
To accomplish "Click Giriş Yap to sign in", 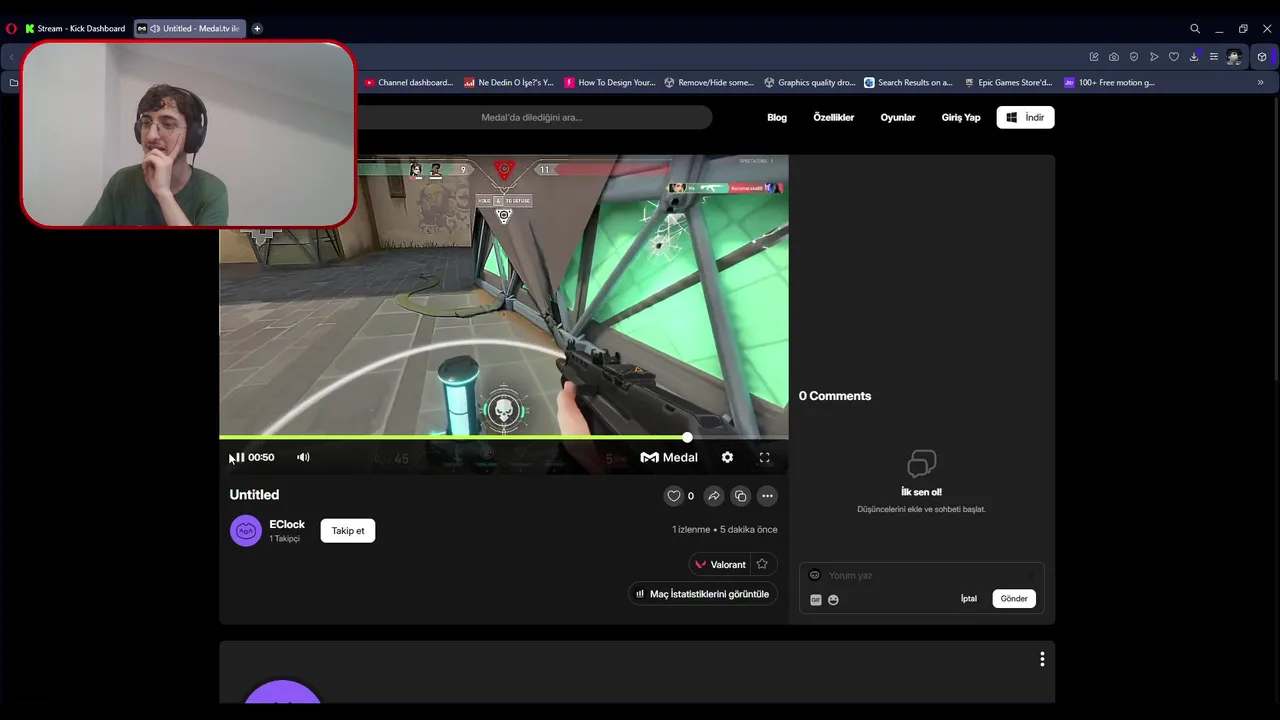I will tap(961, 117).
